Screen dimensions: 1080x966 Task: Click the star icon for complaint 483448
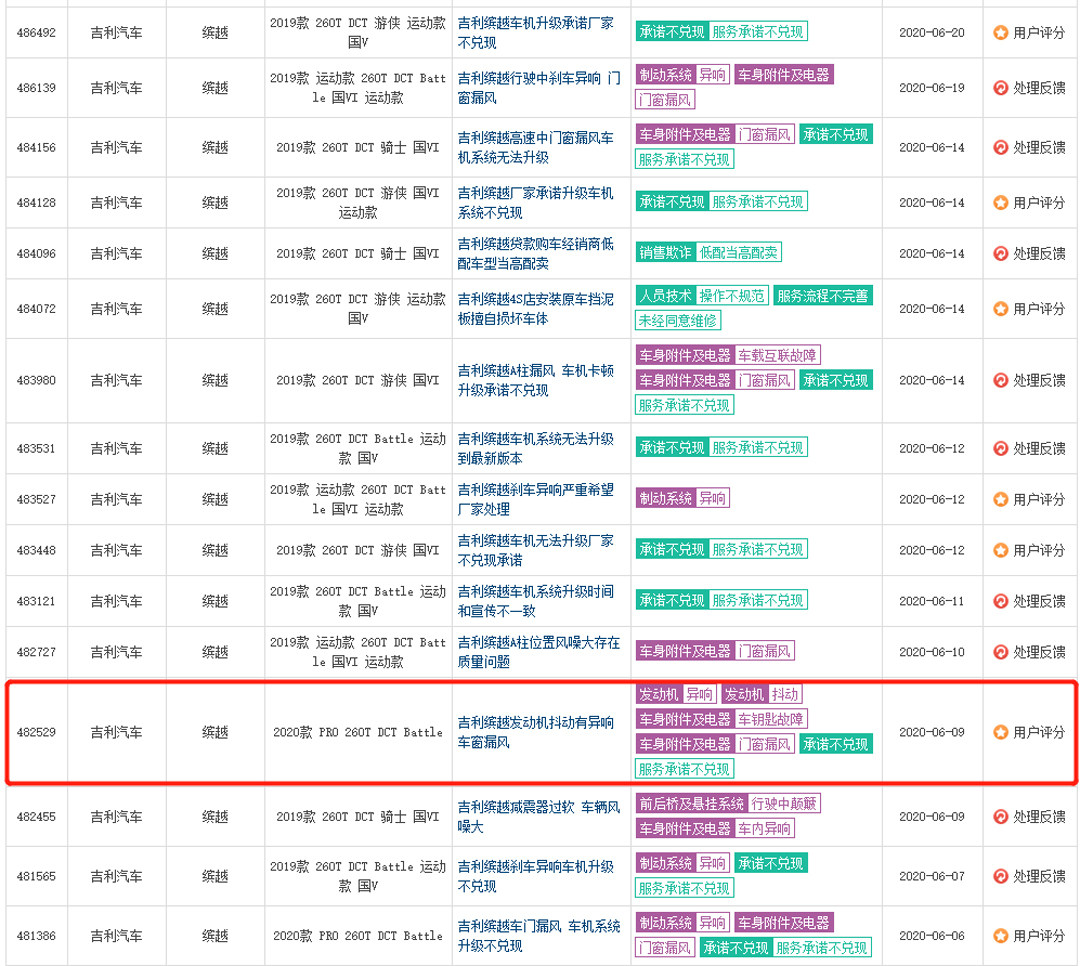coord(1000,550)
